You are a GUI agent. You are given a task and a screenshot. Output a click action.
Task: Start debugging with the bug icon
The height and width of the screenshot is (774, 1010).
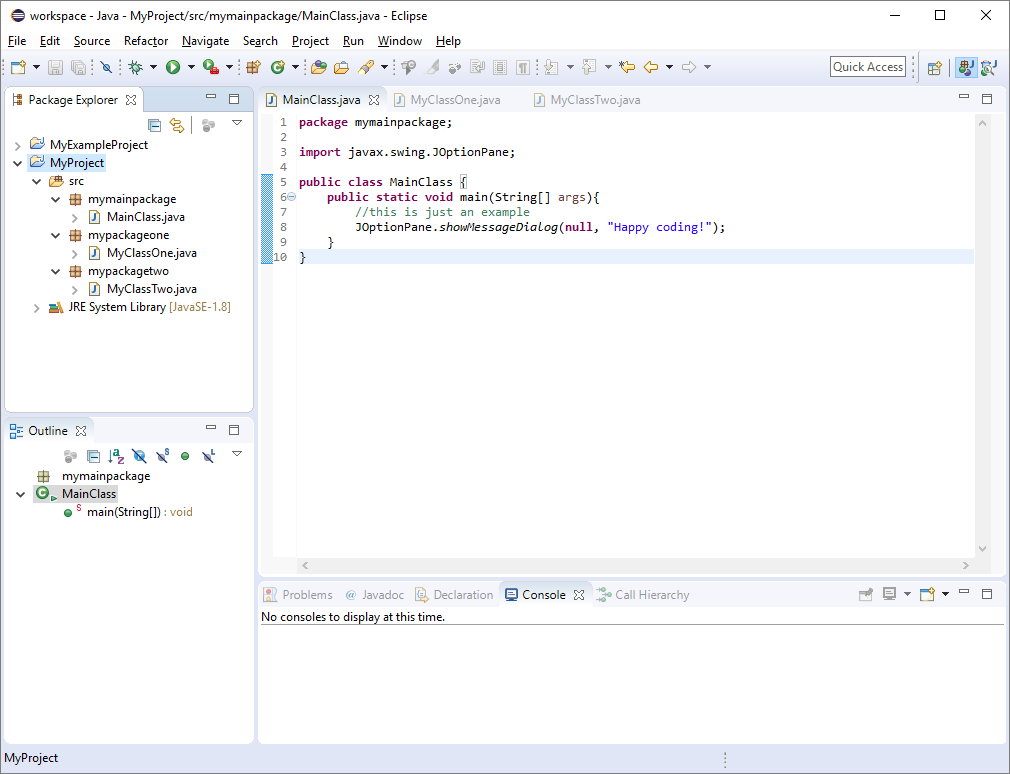[135, 67]
